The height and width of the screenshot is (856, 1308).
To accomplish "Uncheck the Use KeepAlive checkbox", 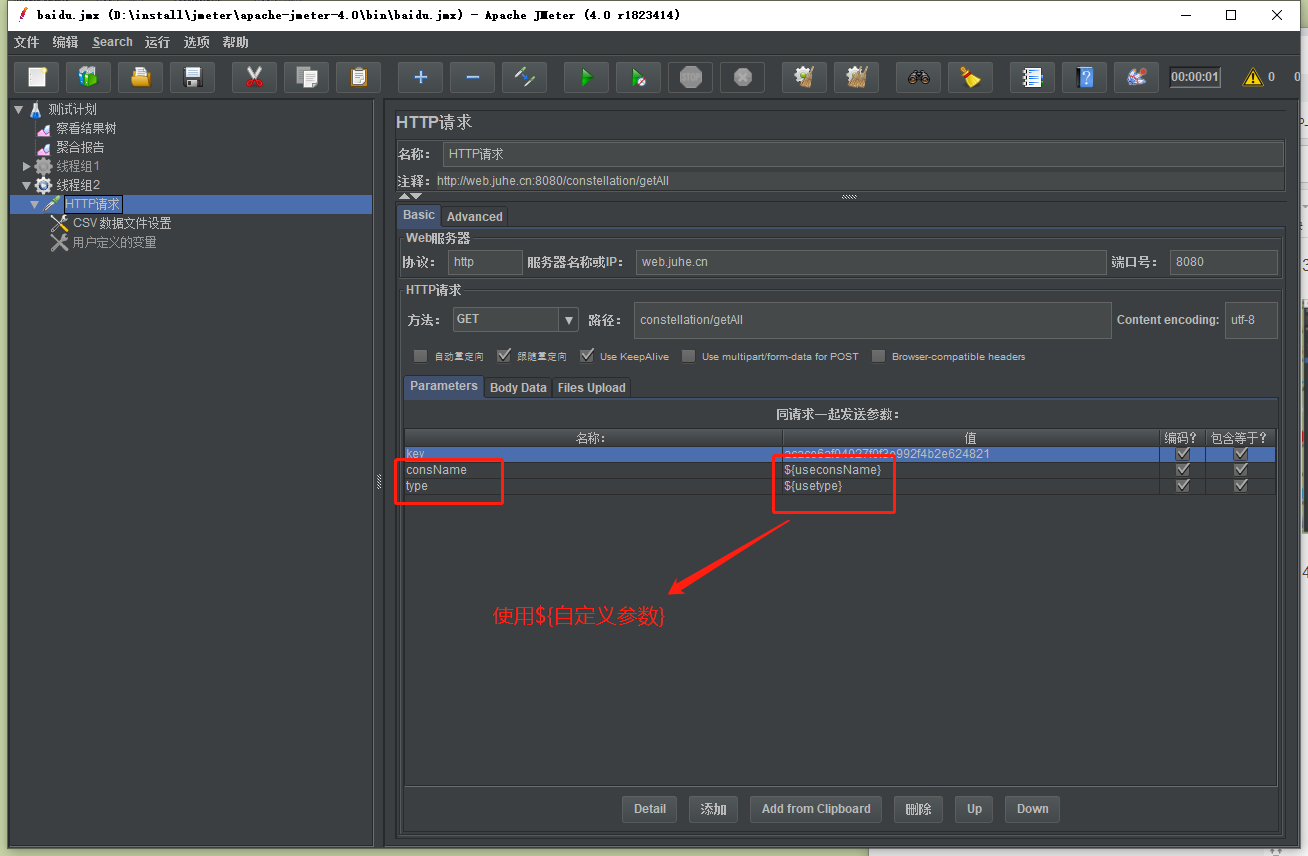I will tap(587, 356).
